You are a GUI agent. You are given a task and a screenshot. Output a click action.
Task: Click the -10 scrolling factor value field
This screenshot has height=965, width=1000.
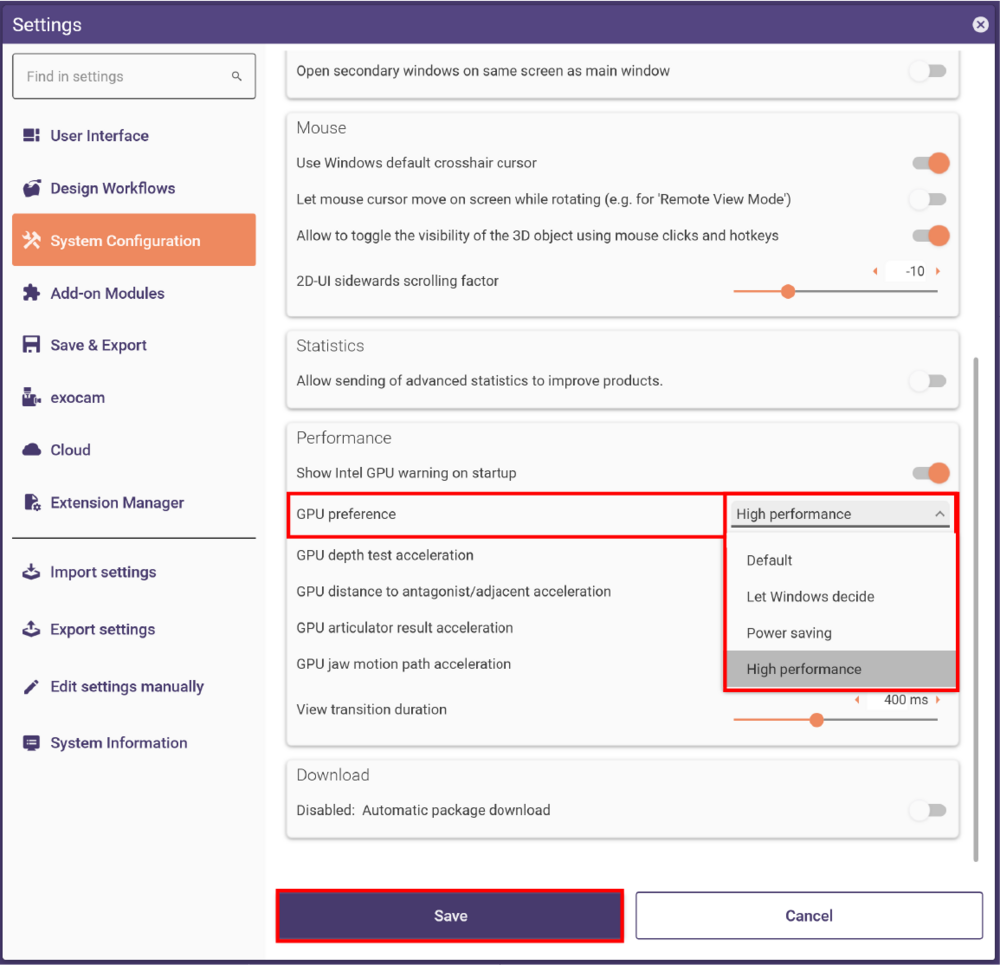point(907,271)
